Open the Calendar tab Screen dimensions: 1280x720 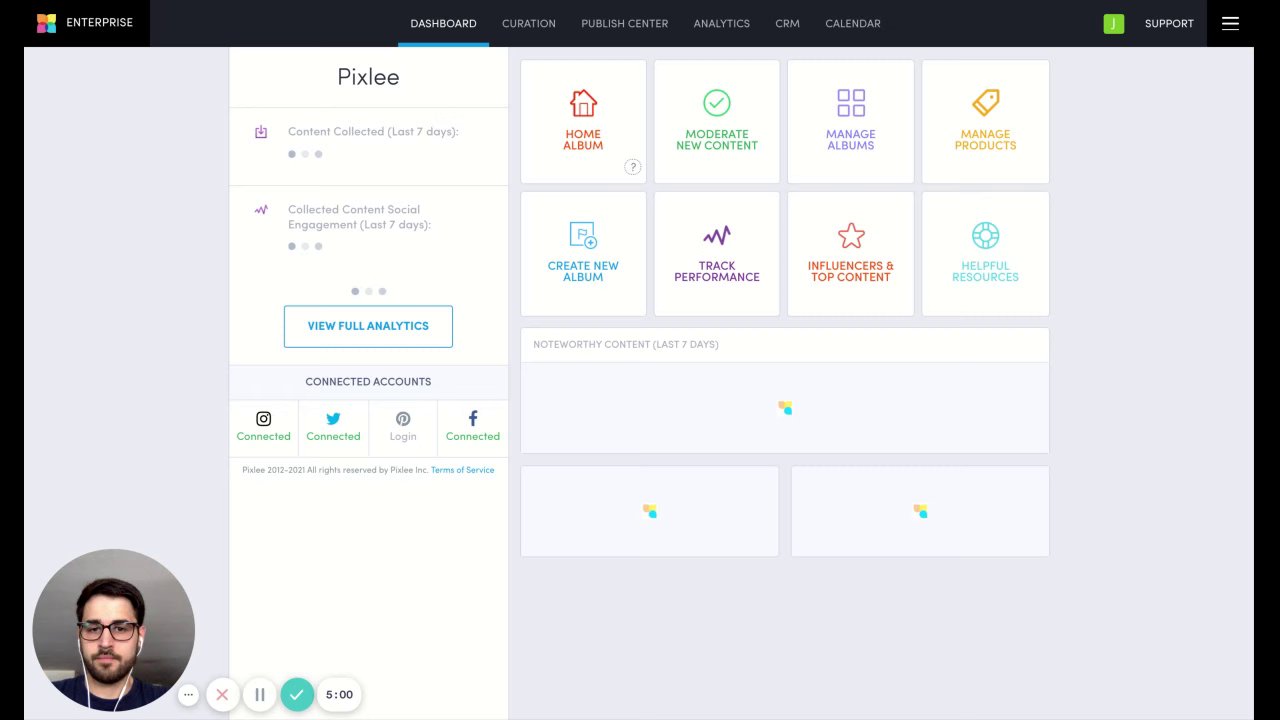point(853,23)
